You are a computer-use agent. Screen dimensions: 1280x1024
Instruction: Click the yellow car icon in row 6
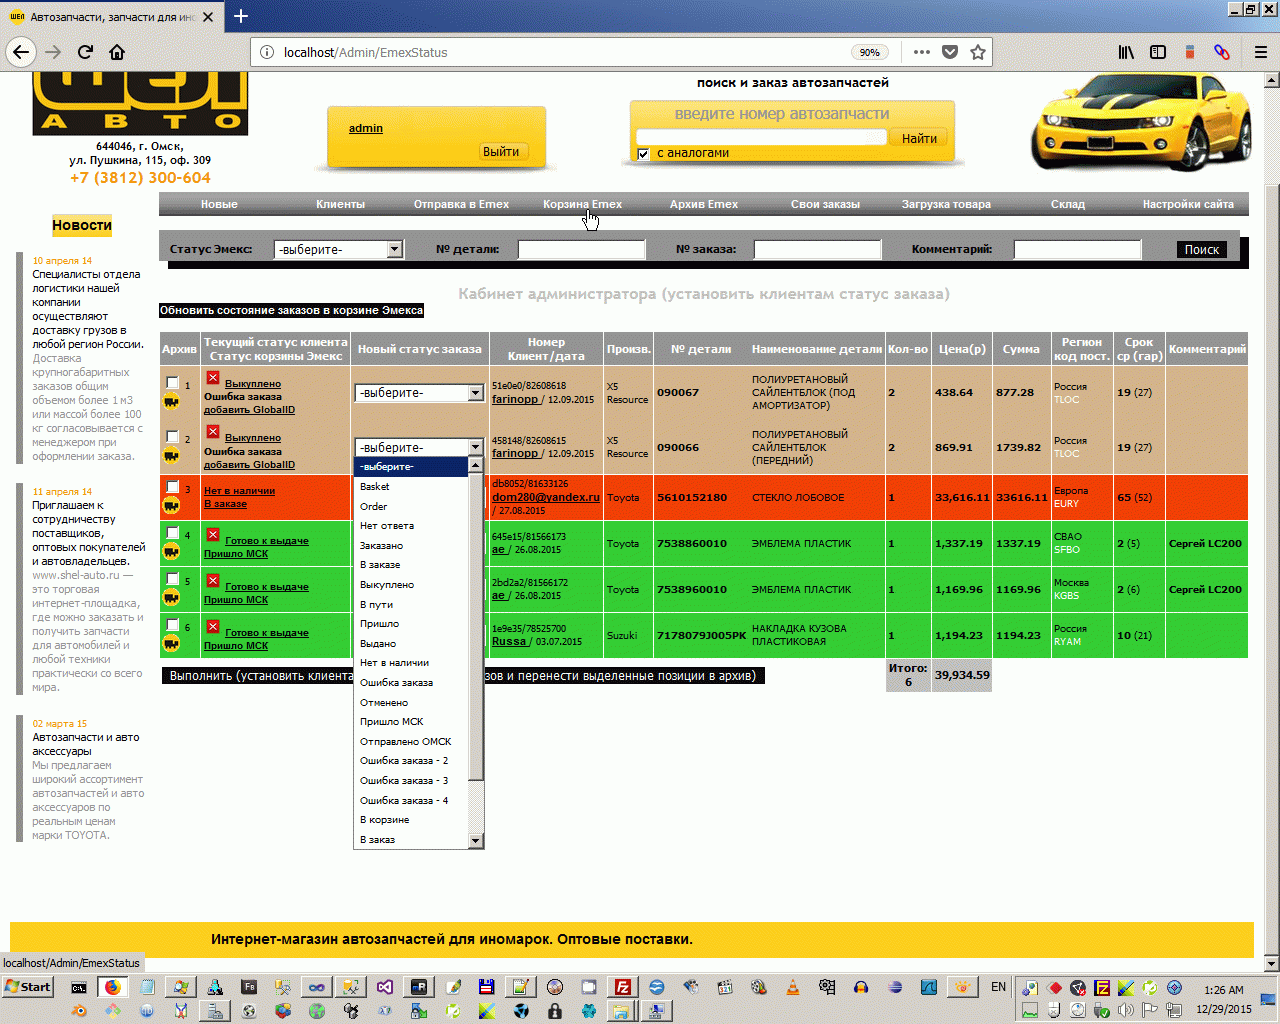point(171,643)
